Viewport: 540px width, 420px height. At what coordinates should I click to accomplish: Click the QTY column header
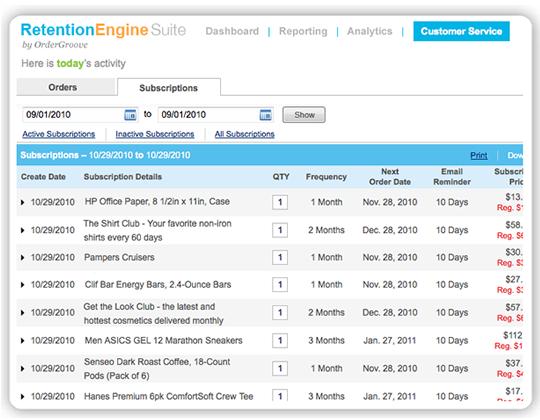(x=281, y=177)
